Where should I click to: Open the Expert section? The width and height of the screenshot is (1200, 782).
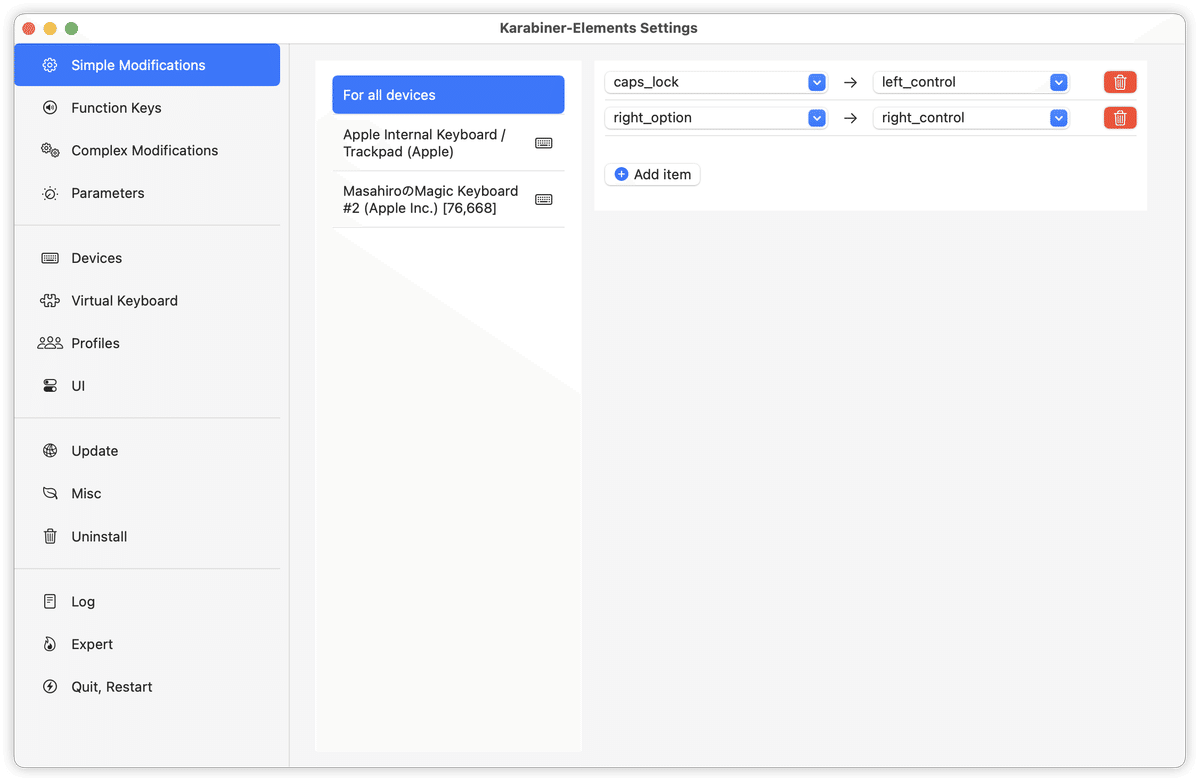147,644
